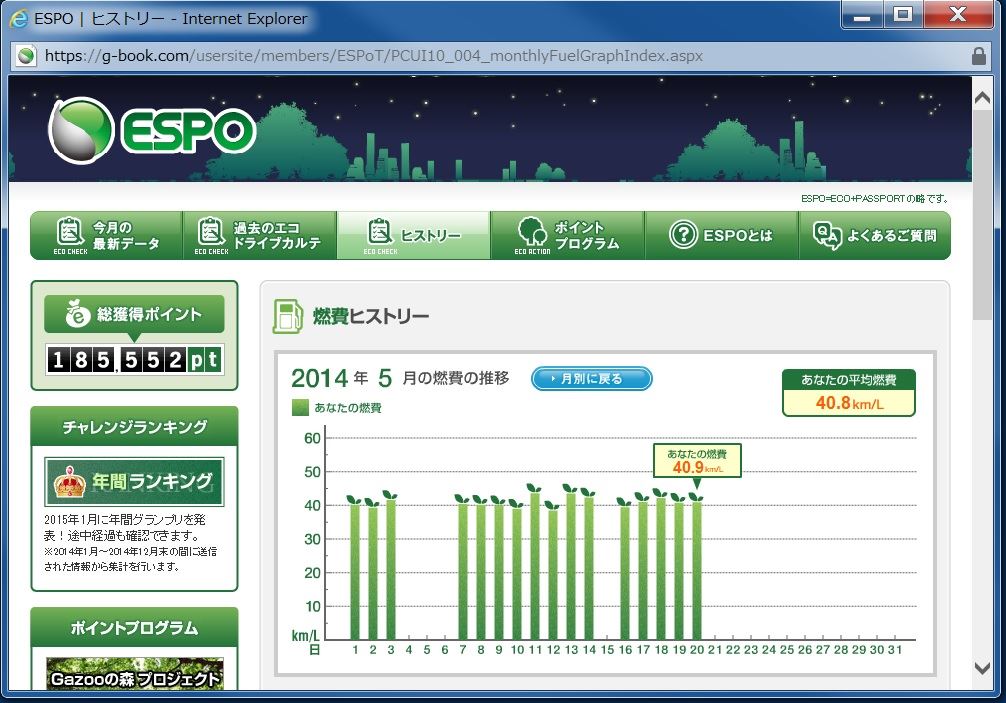Click the bar for day 12

click(553, 575)
